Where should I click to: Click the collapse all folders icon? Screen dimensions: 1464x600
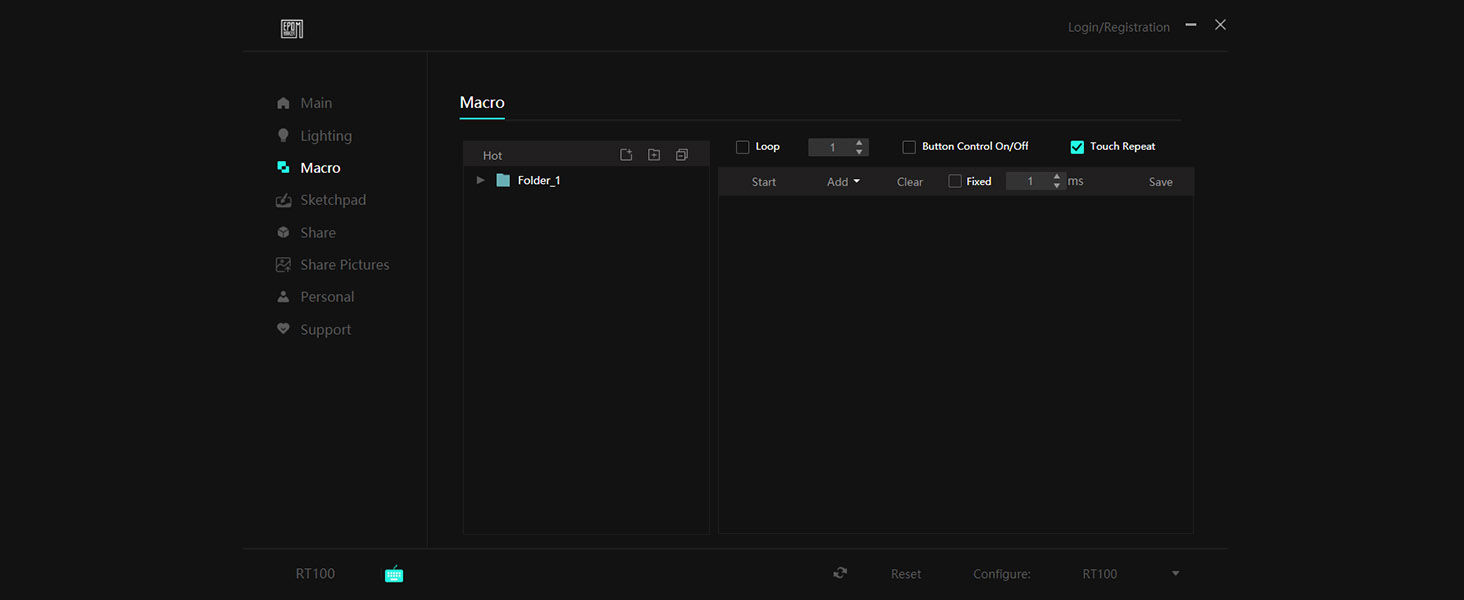(682, 155)
